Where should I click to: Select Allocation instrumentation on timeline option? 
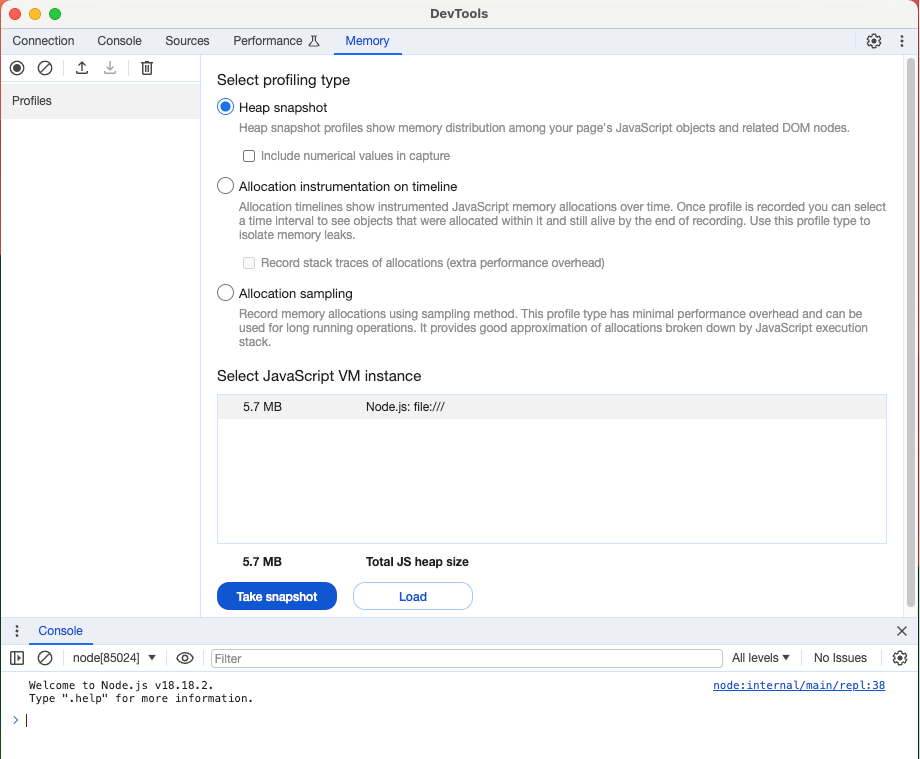tap(226, 186)
